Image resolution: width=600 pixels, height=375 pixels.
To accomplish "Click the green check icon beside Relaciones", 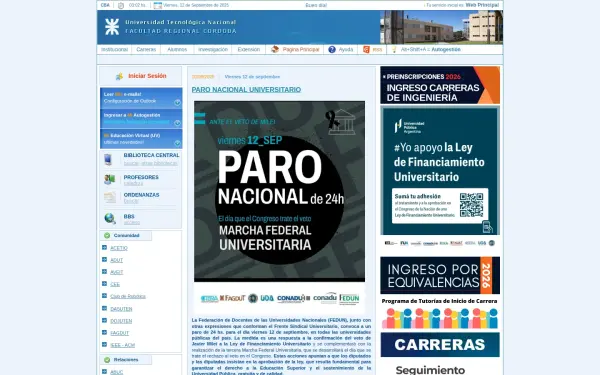I will pos(107,360).
